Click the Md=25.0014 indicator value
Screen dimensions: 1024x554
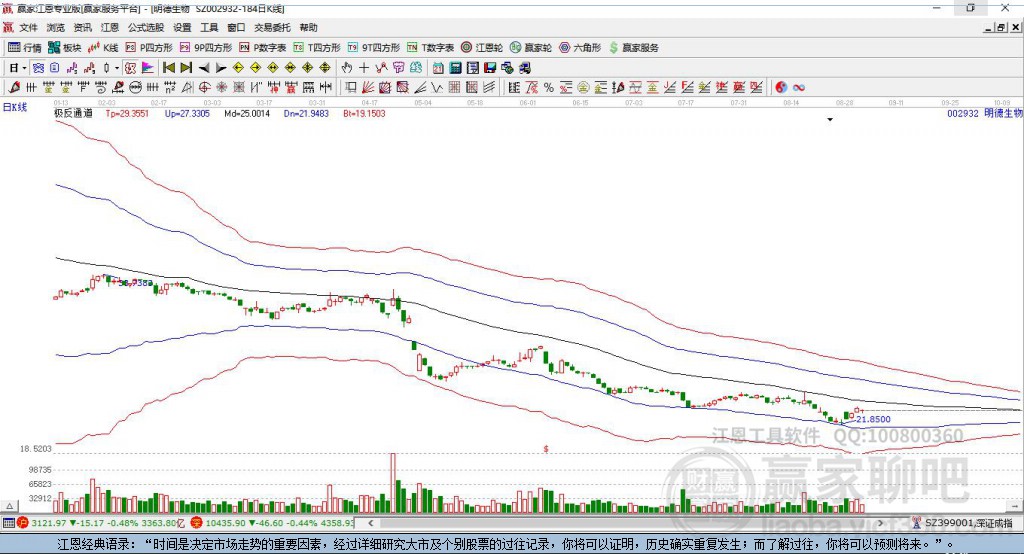click(247, 113)
